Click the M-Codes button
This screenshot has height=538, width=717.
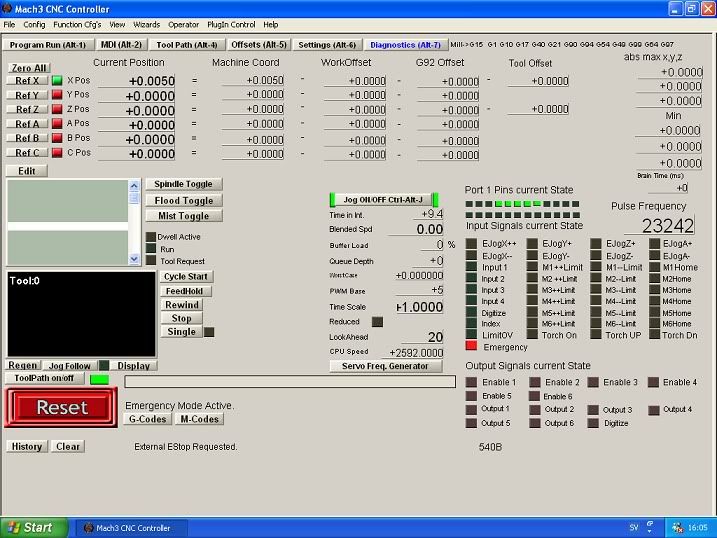click(199, 419)
